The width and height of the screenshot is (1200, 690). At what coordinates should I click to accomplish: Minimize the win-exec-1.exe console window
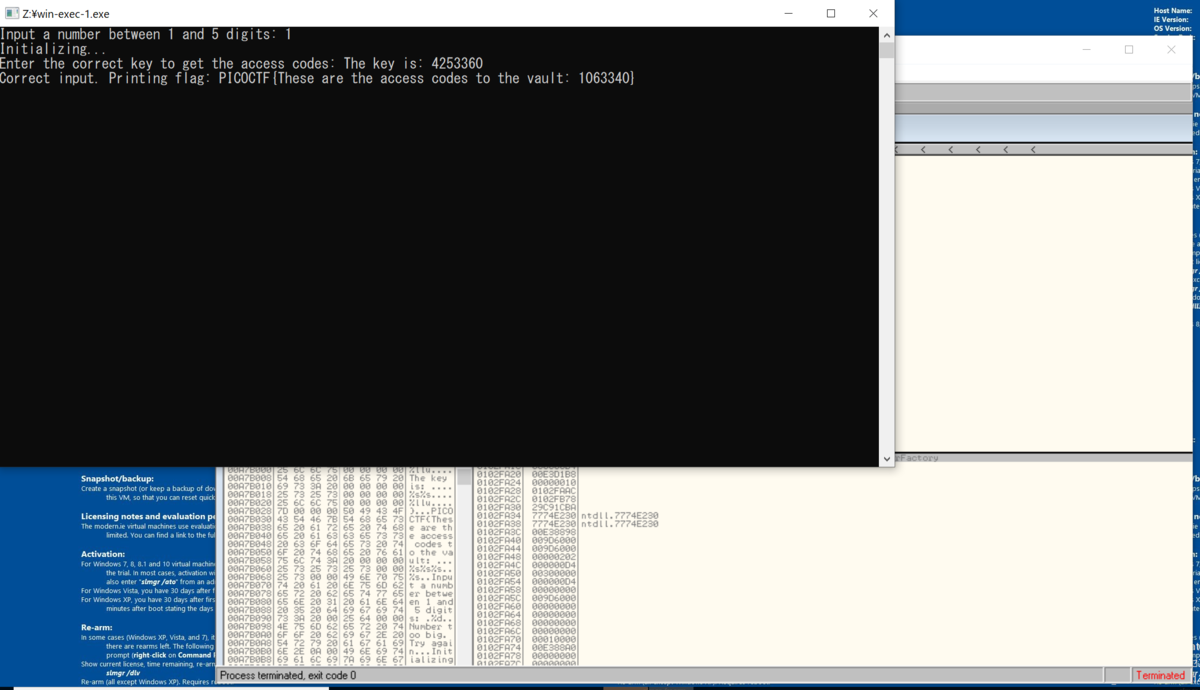pos(788,14)
